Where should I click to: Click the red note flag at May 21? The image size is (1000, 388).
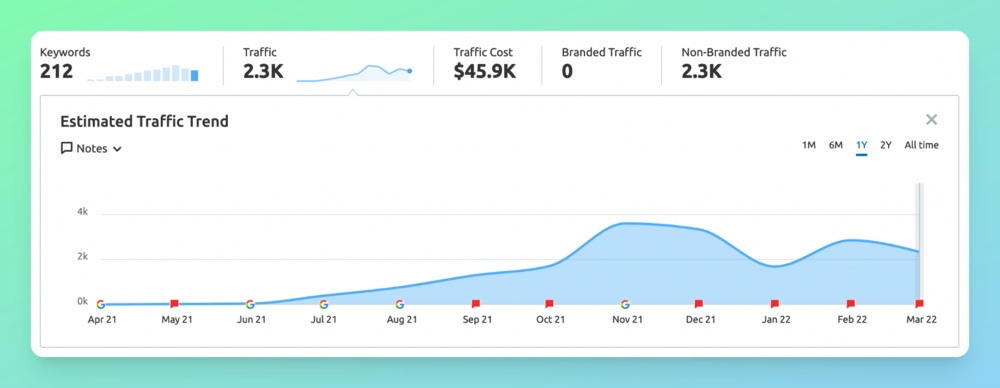175,304
